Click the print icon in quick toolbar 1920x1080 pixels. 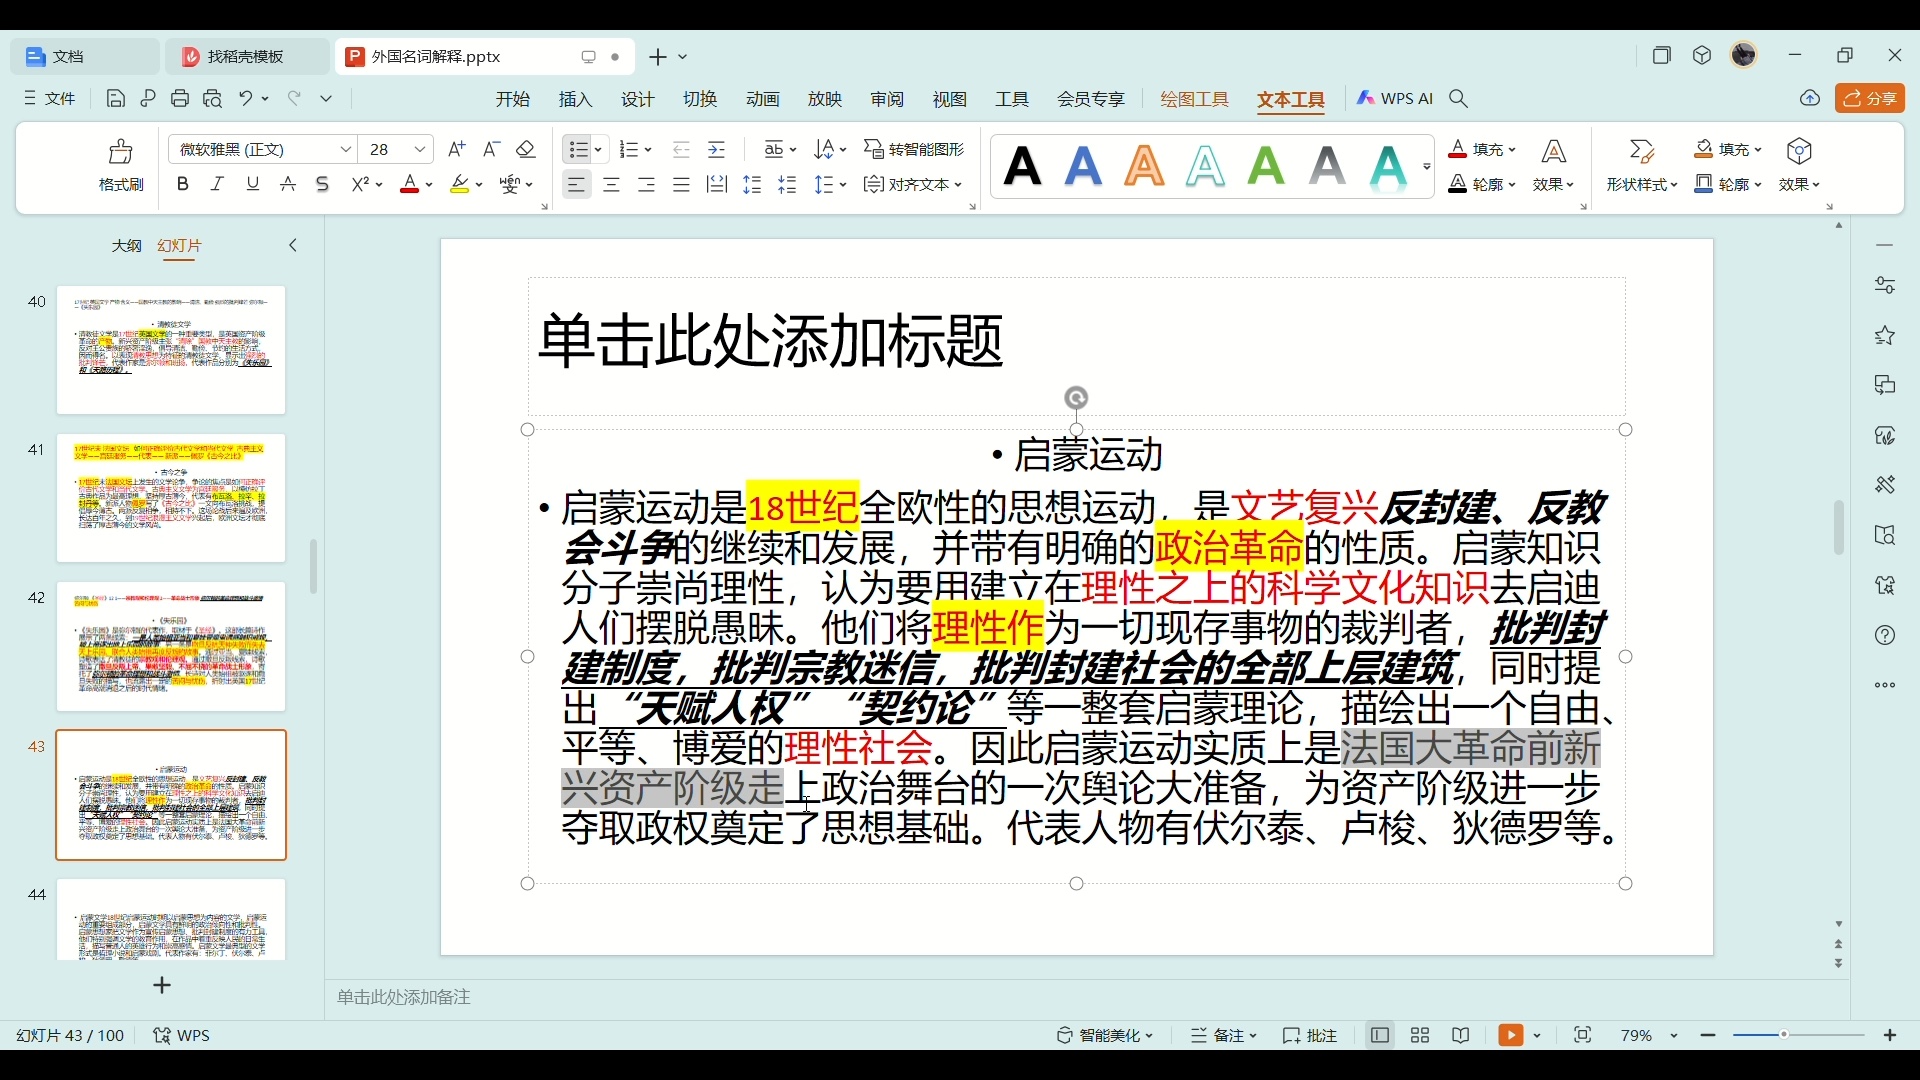point(180,98)
